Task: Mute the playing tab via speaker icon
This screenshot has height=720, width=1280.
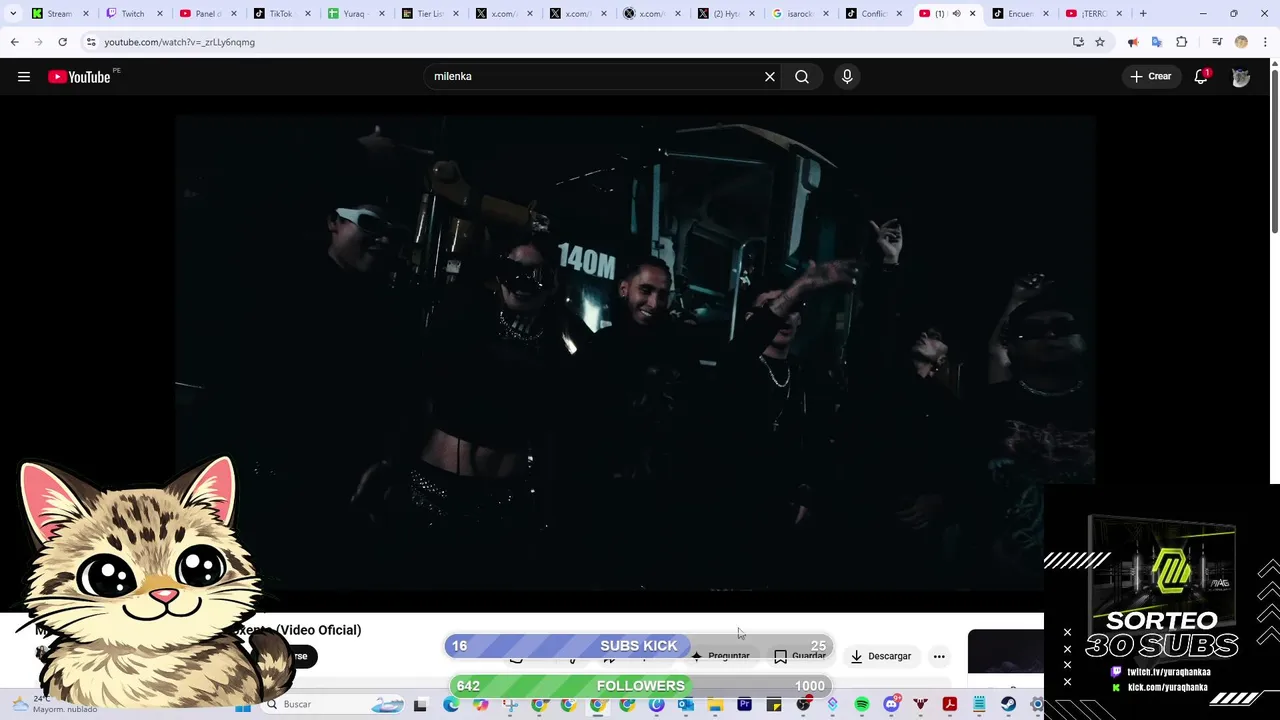Action: point(956,13)
